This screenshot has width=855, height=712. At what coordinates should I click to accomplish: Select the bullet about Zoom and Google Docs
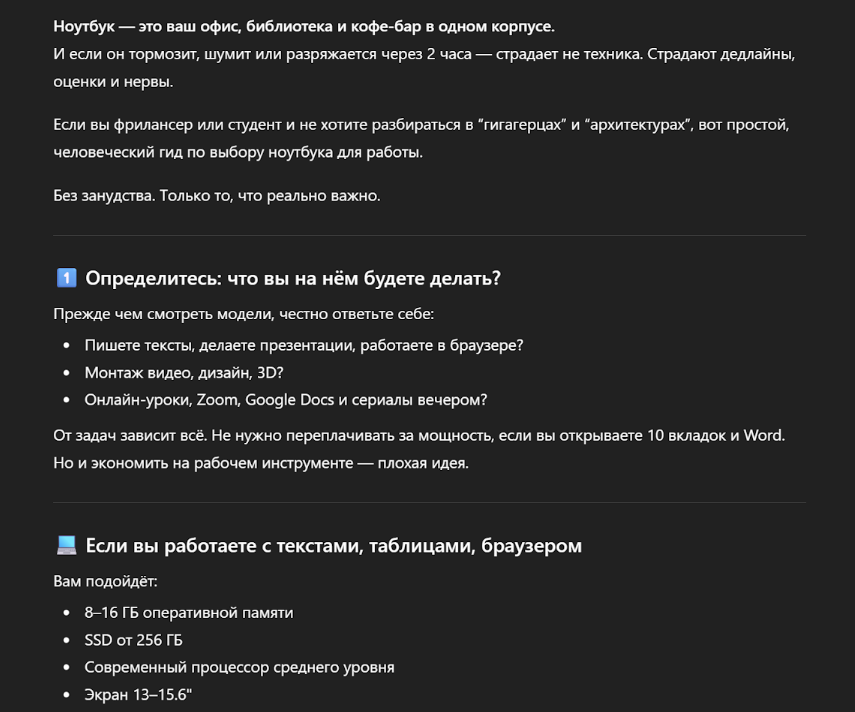point(286,400)
